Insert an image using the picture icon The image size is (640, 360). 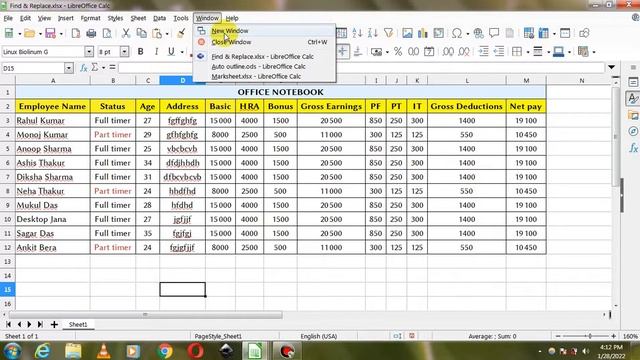[407, 33]
